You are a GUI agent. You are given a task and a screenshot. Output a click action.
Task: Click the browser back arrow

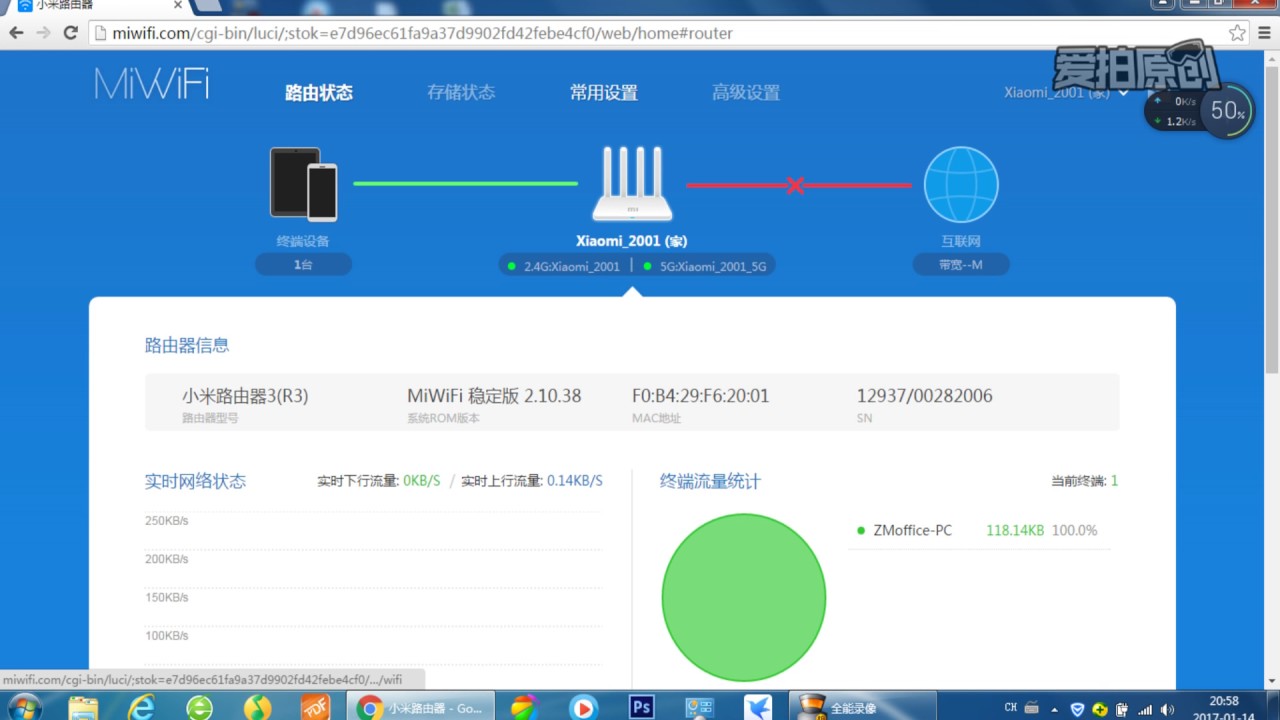17,33
